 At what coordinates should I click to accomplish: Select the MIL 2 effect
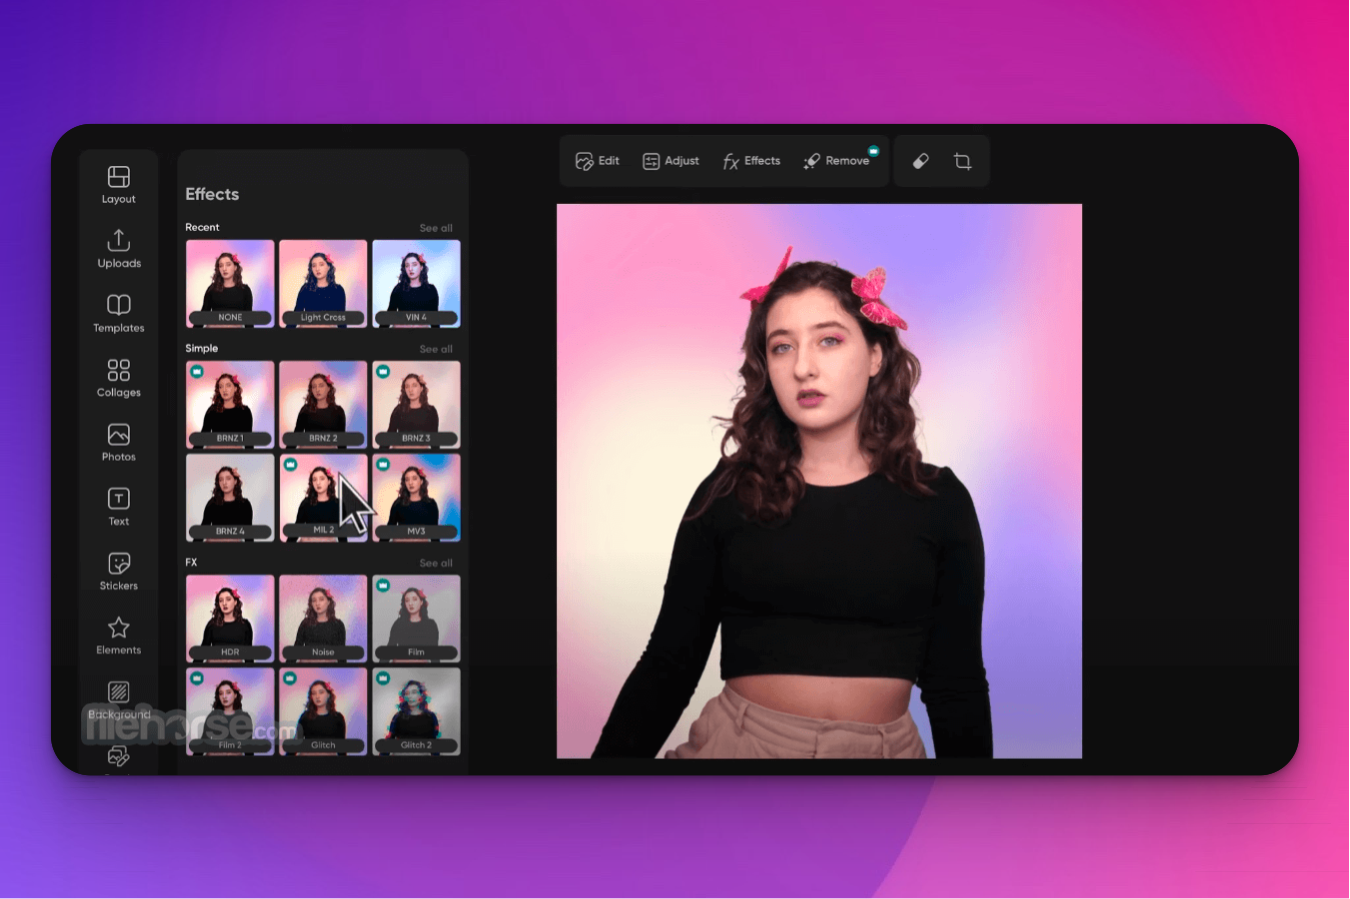point(323,498)
